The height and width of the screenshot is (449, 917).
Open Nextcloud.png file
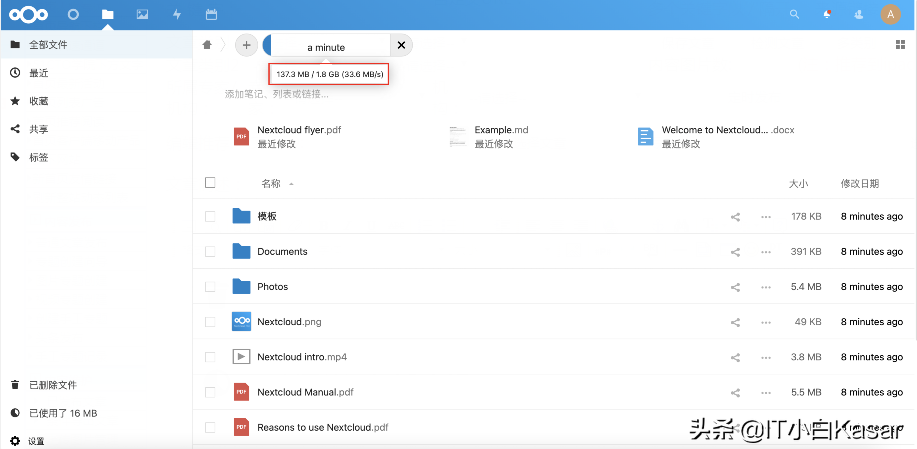pos(289,322)
